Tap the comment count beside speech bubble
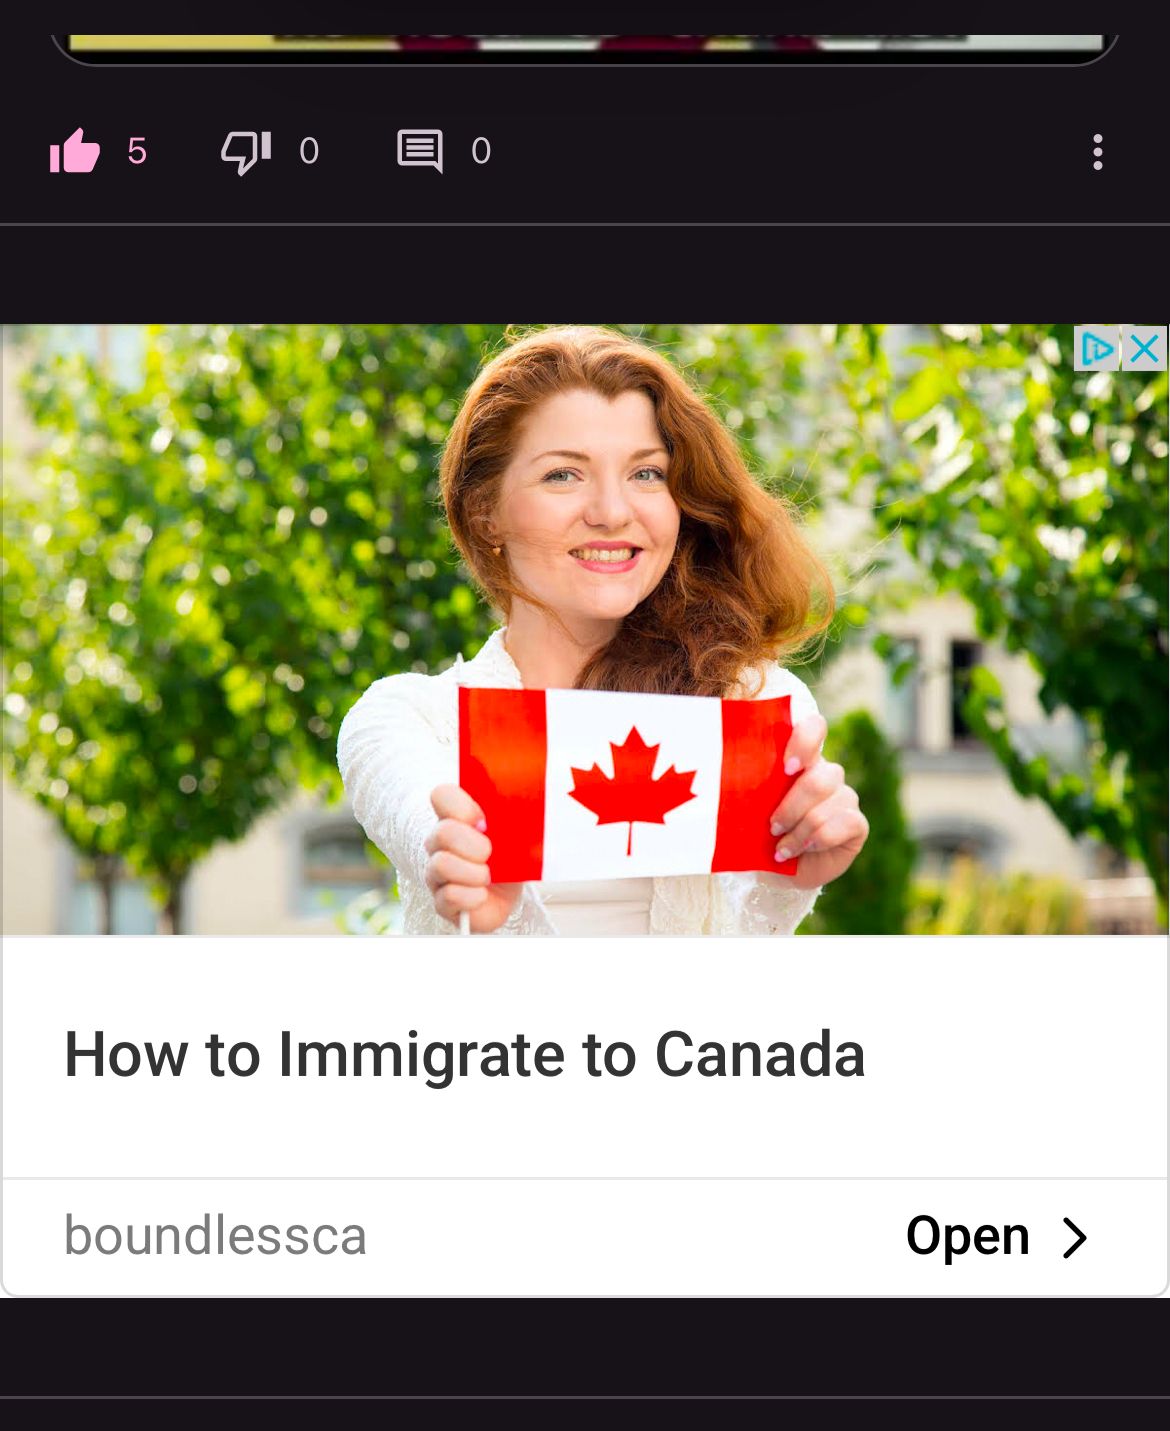Screen dimensions: 1170x1431 coord(481,151)
